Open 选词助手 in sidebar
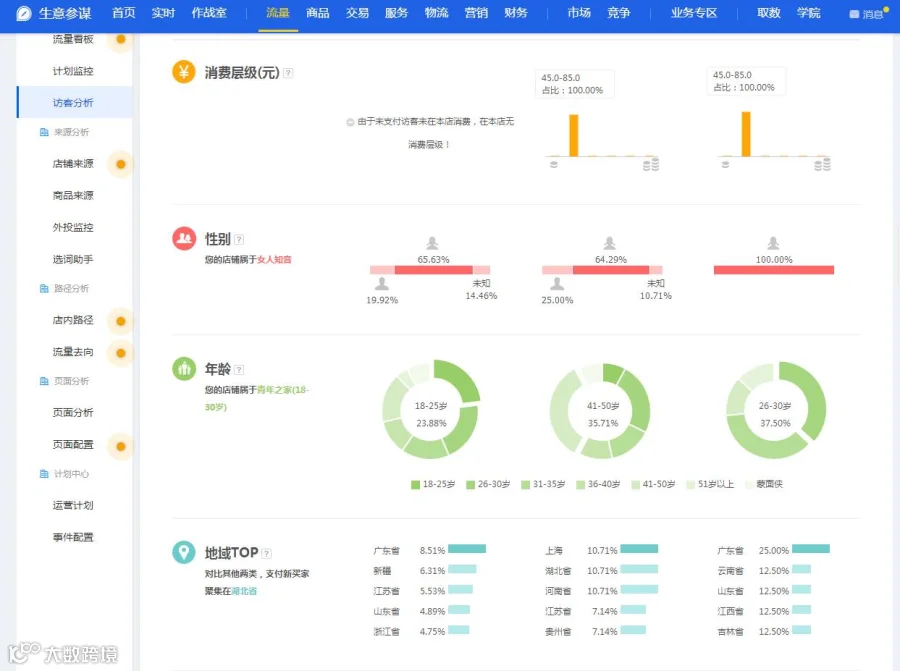 (73, 259)
